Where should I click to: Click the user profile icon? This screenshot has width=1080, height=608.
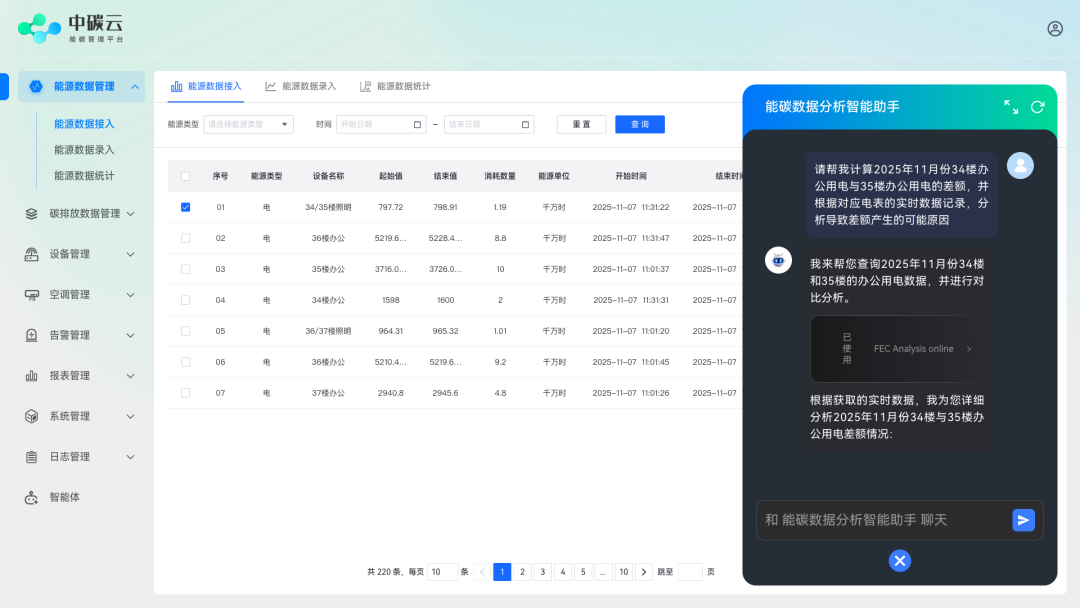(1055, 29)
